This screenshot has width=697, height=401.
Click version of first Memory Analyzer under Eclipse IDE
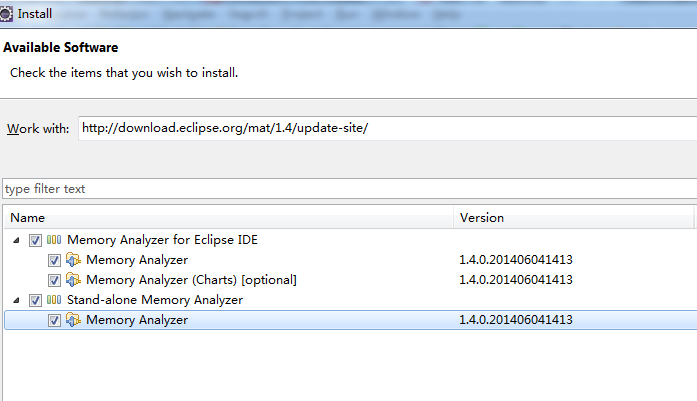click(x=516, y=260)
